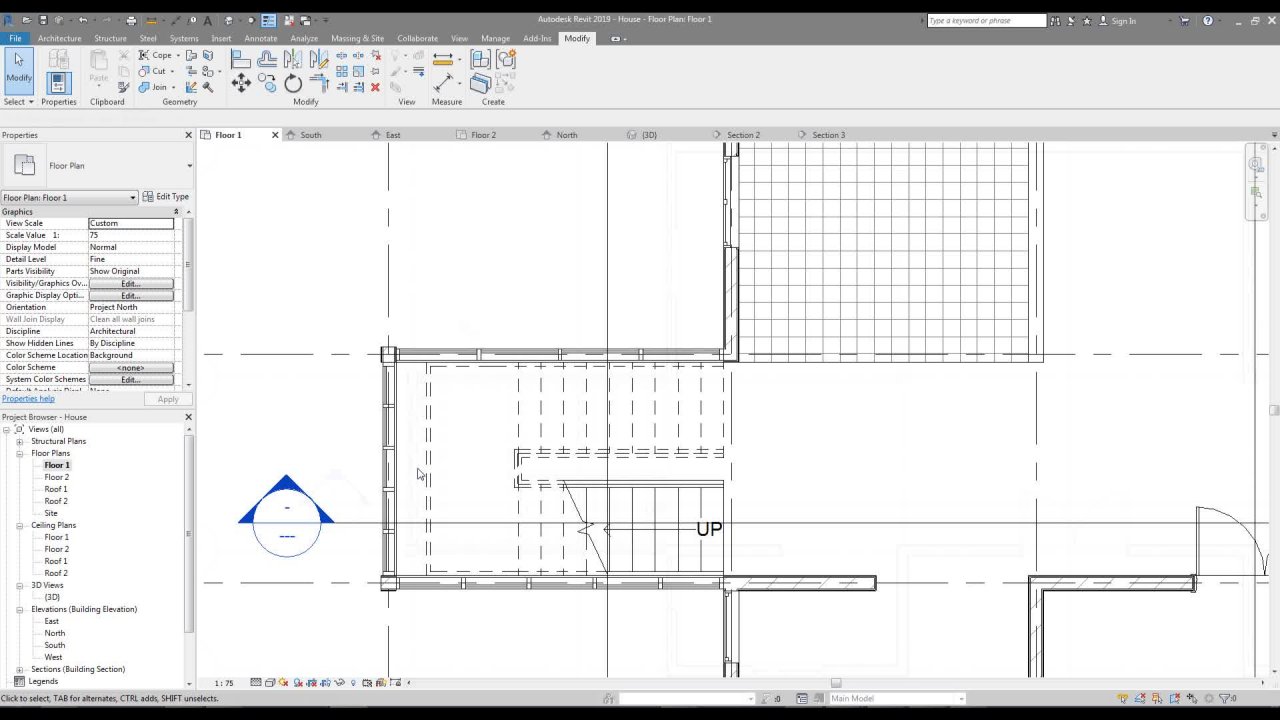Click the Apply button in Properties
1280x720 pixels.
point(167,398)
